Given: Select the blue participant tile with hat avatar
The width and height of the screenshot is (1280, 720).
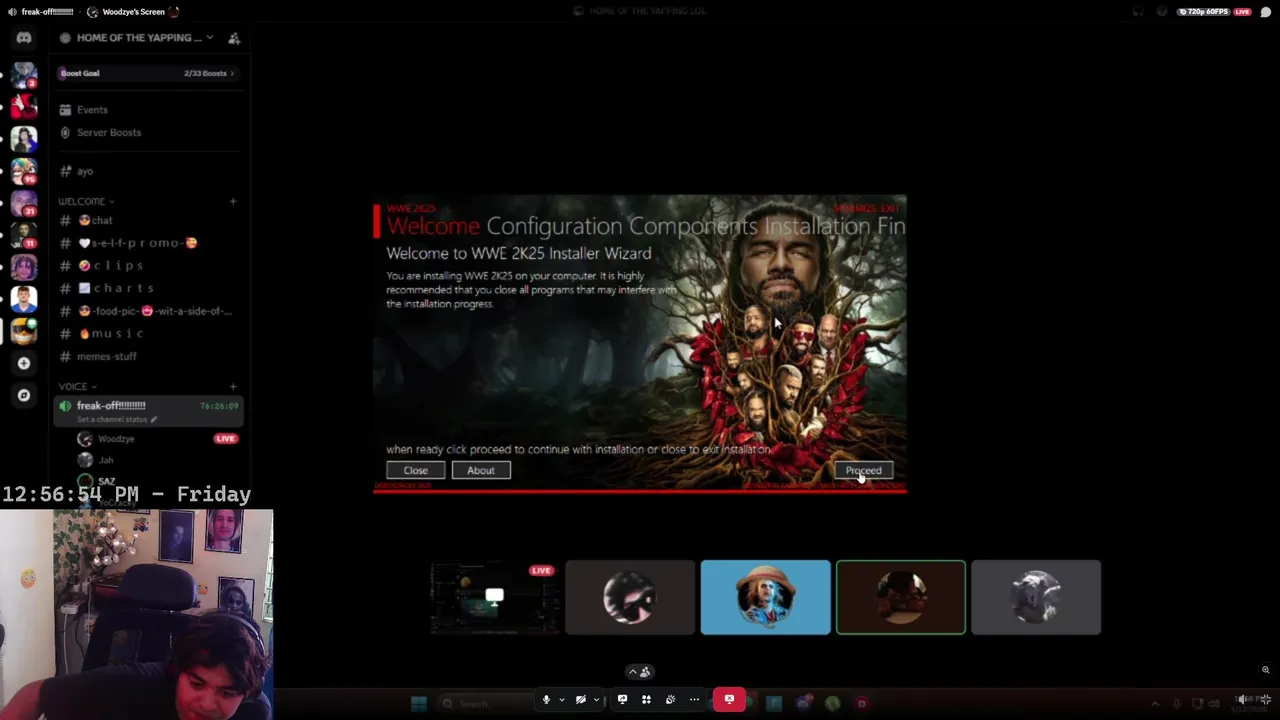Looking at the screenshot, I should pyautogui.click(x=766, y=597).
